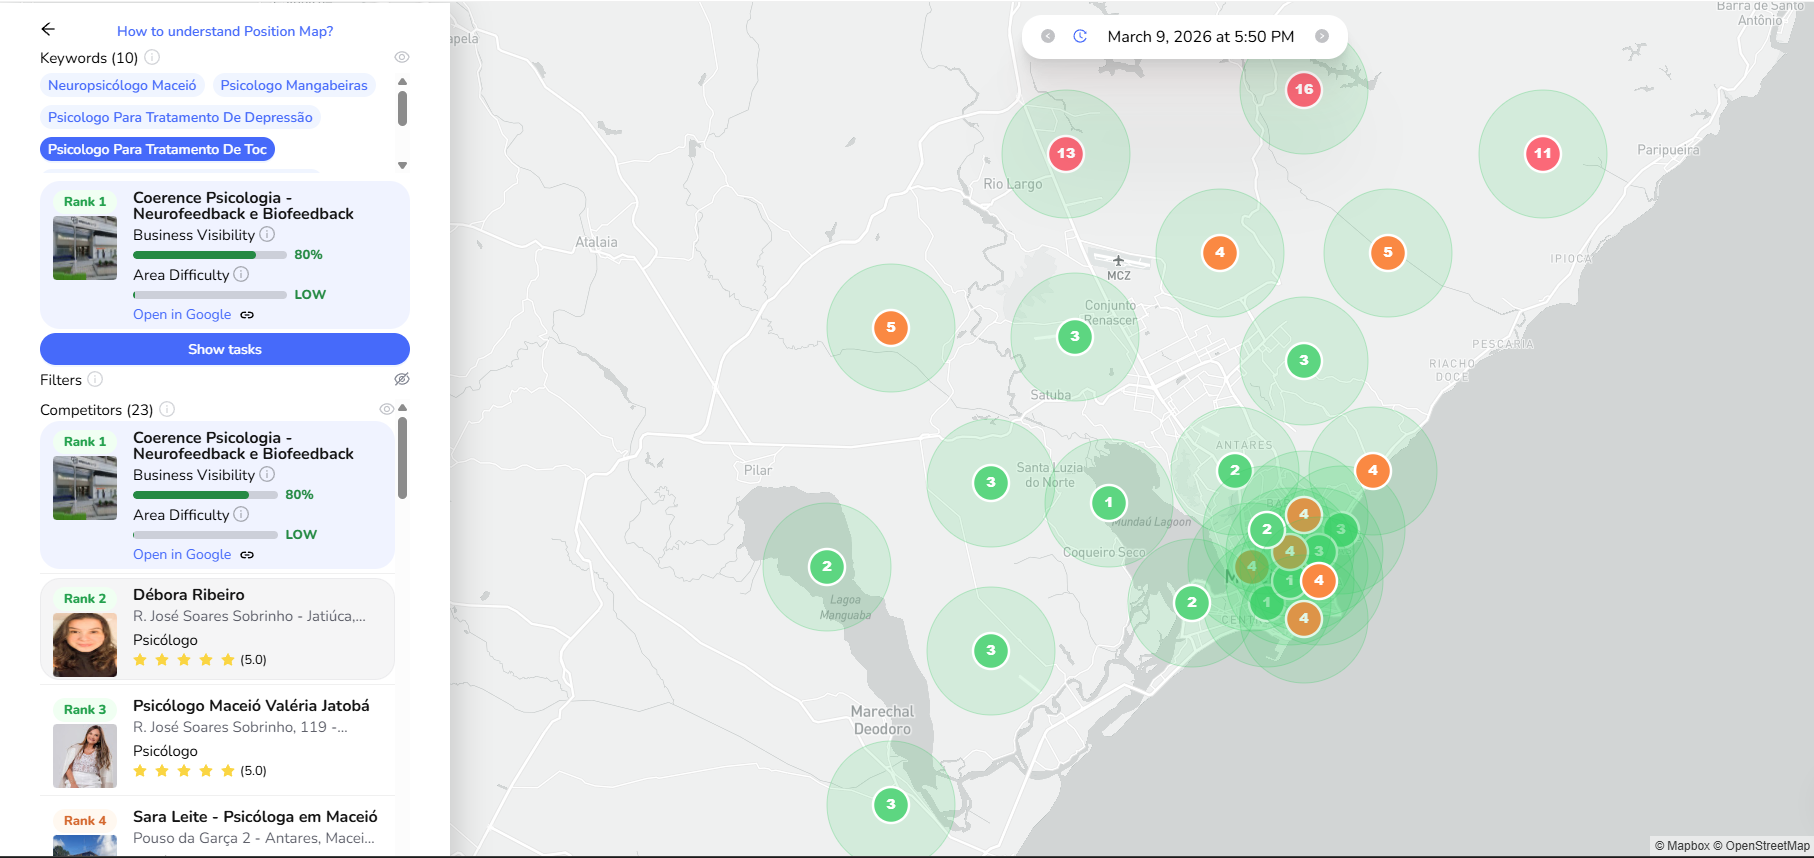Open scan history clock icon
Image resolution: width=1814 pixels, height=858 pixels.
pyautogui.click(x=1080, y=36)
